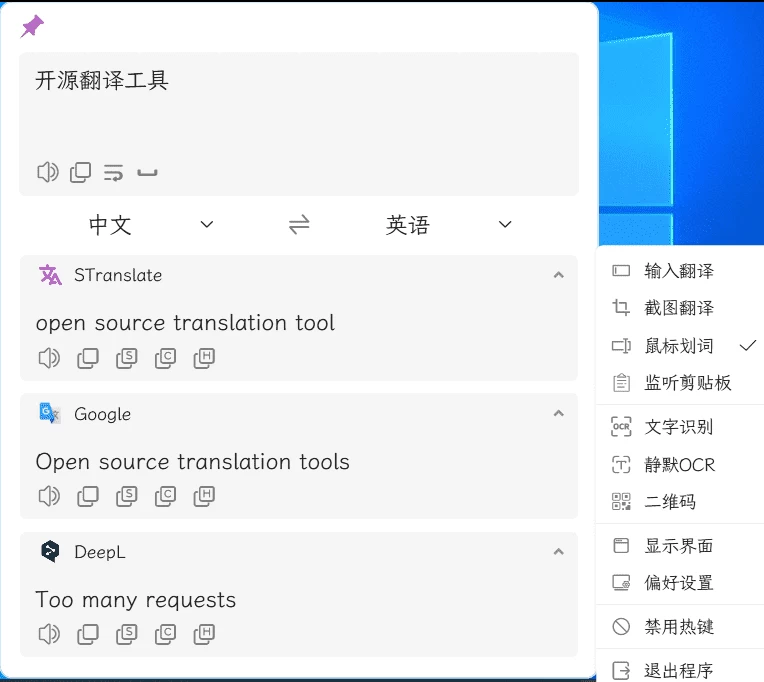Collapse the STranslate result panel
The height and width of the screenshot is (682, 764).
point(558,275)
